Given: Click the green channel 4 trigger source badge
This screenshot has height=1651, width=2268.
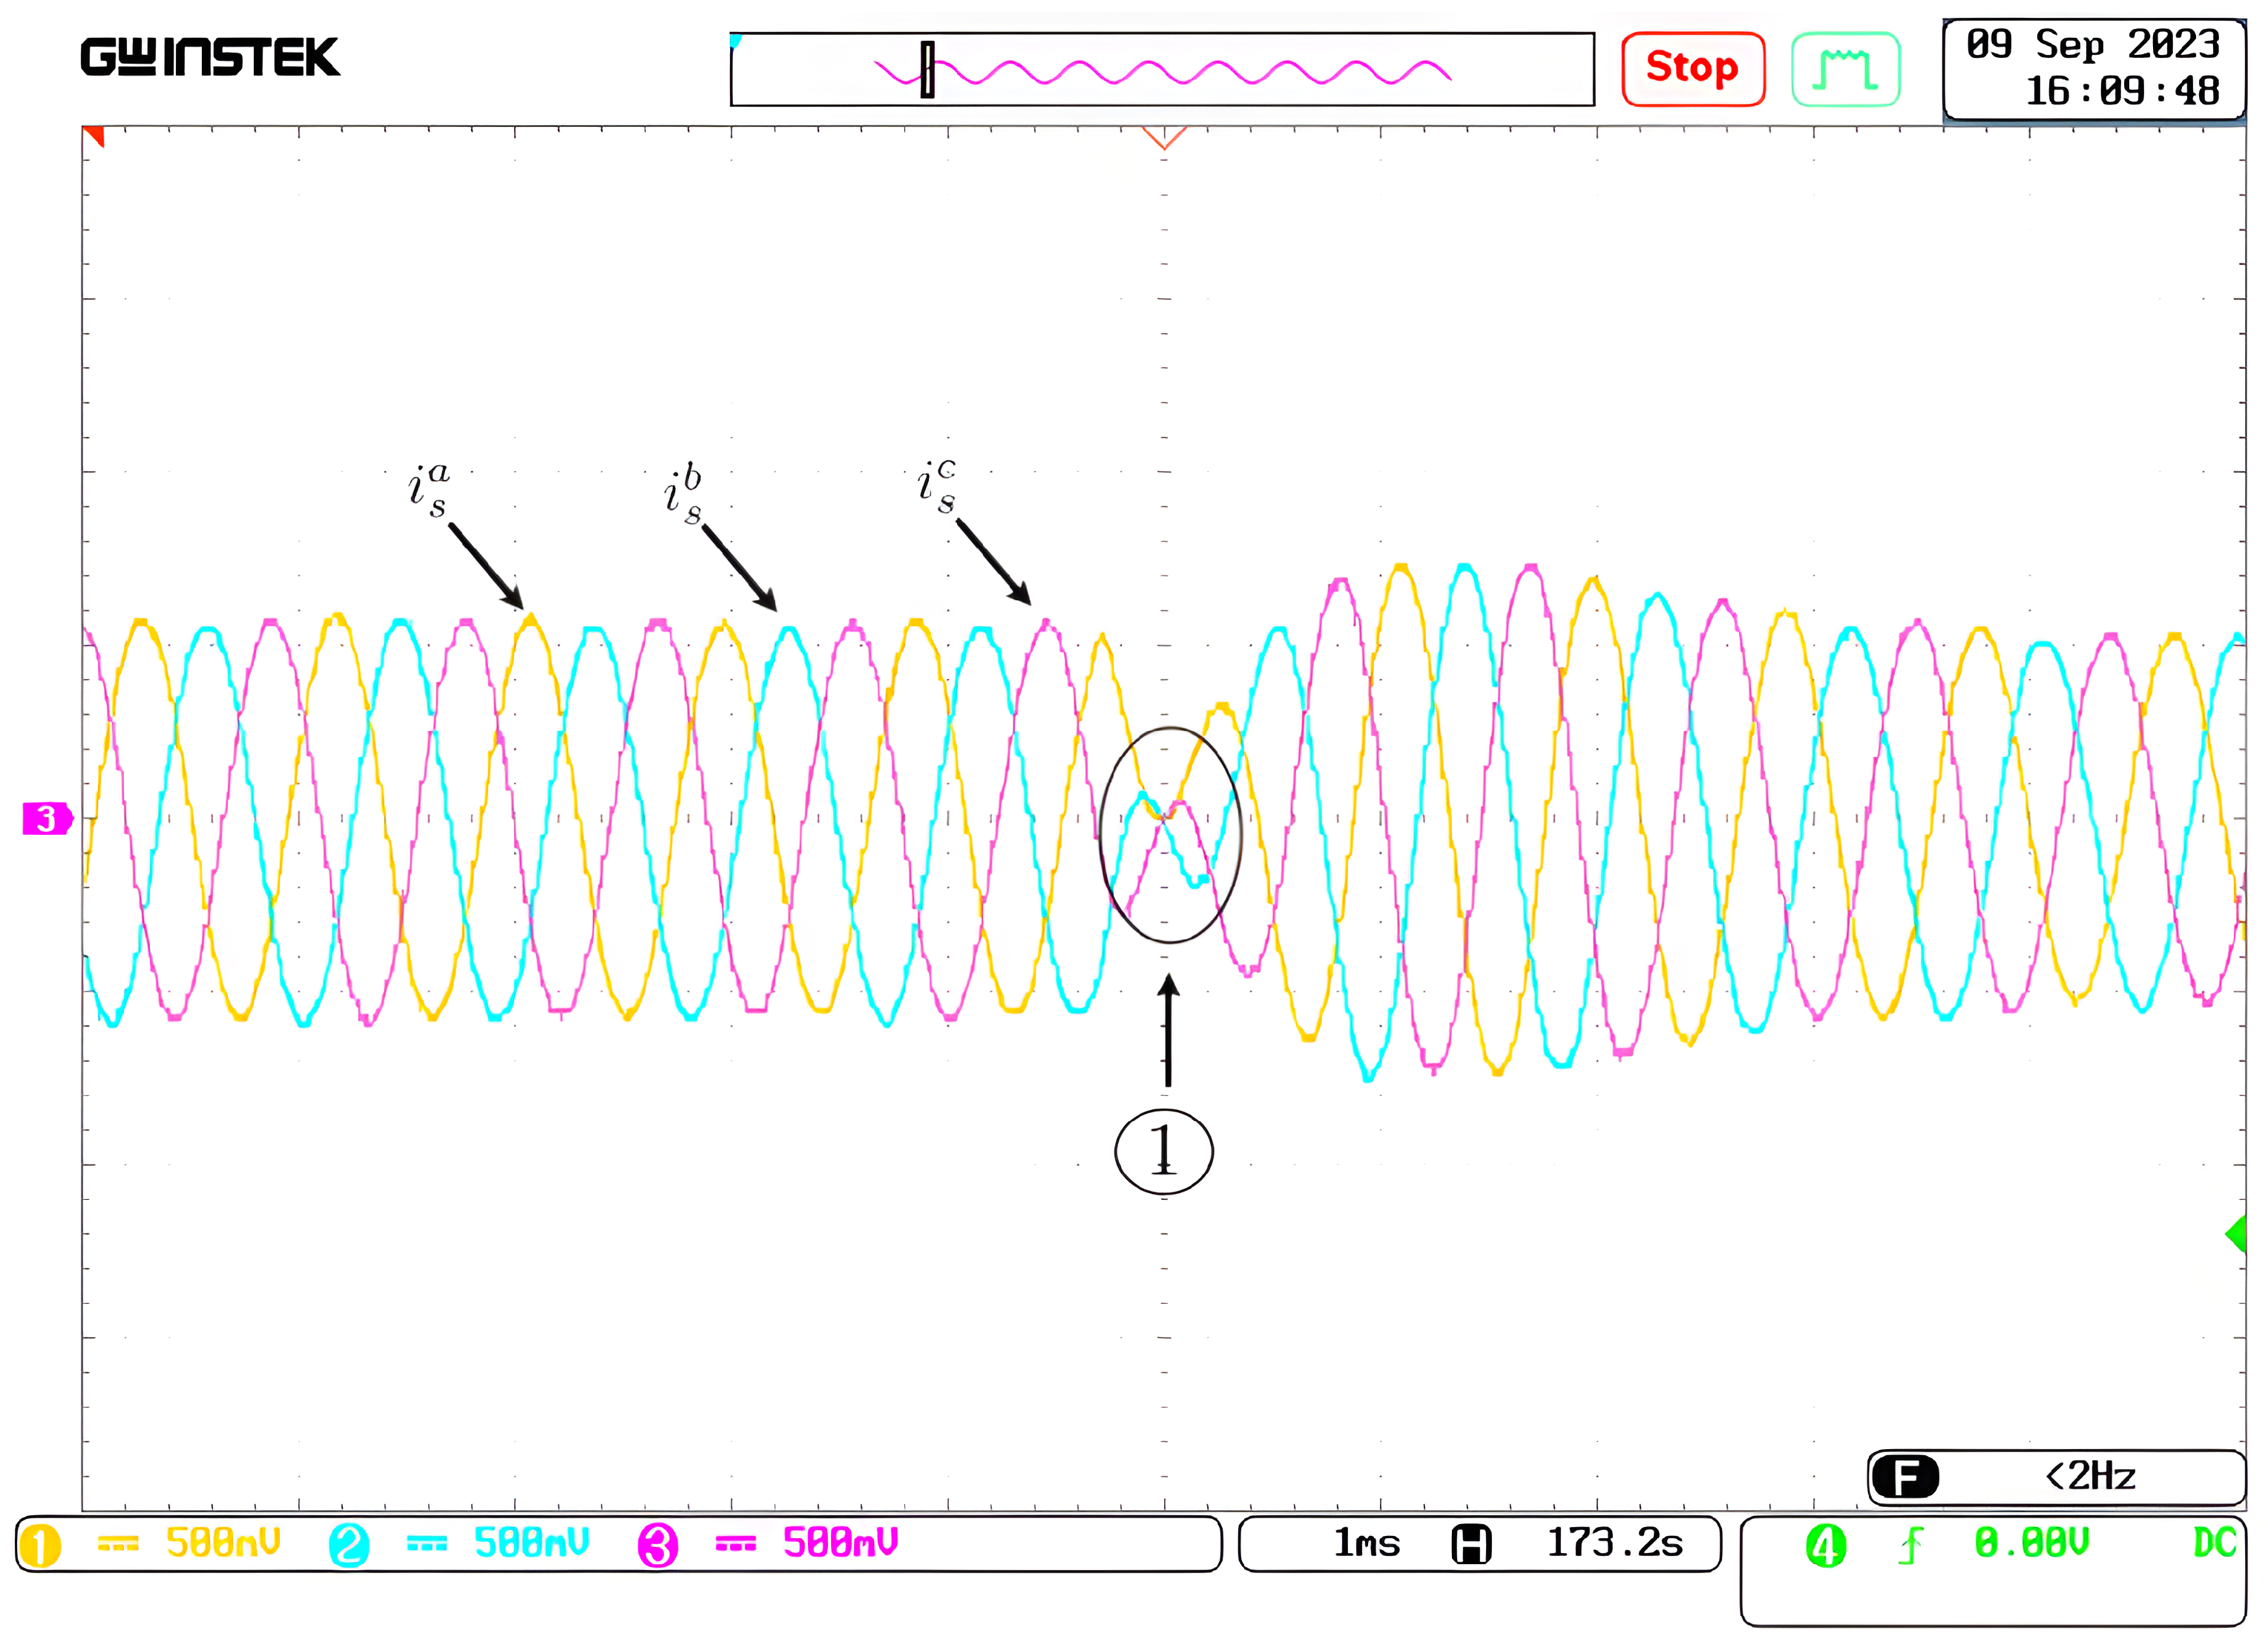Looking at the screenshot, I should coord(1825,1546).
